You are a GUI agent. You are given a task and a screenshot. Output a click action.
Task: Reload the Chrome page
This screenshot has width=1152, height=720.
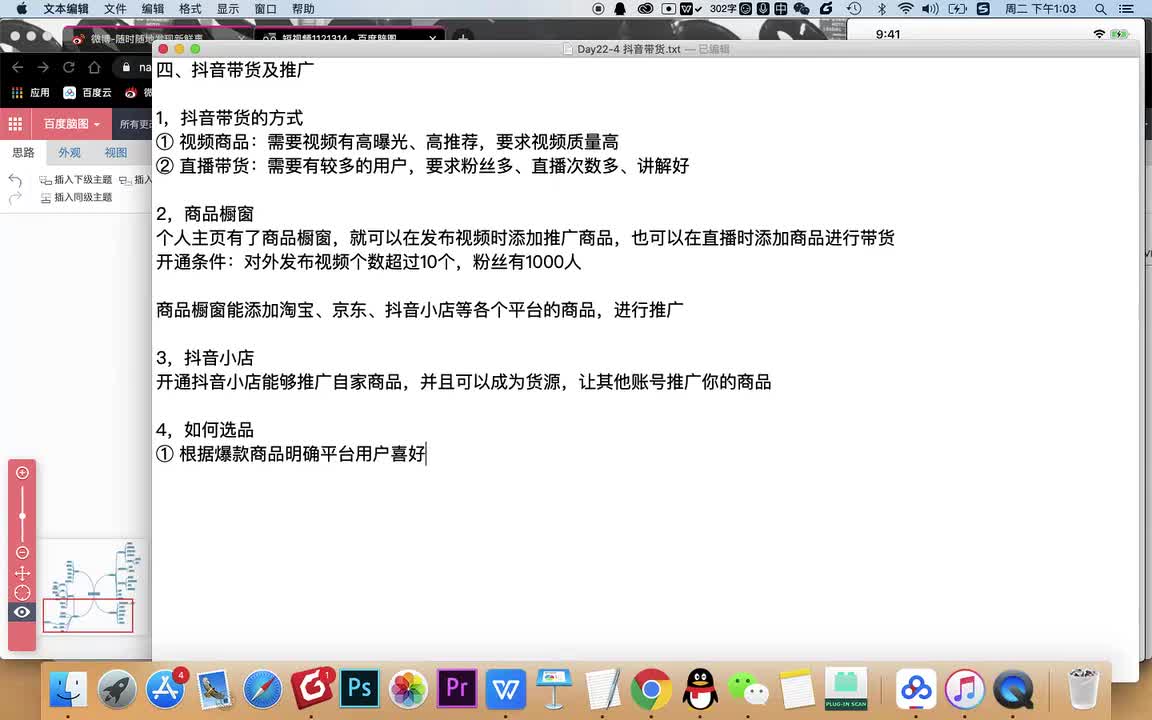(x=68, y=68)
